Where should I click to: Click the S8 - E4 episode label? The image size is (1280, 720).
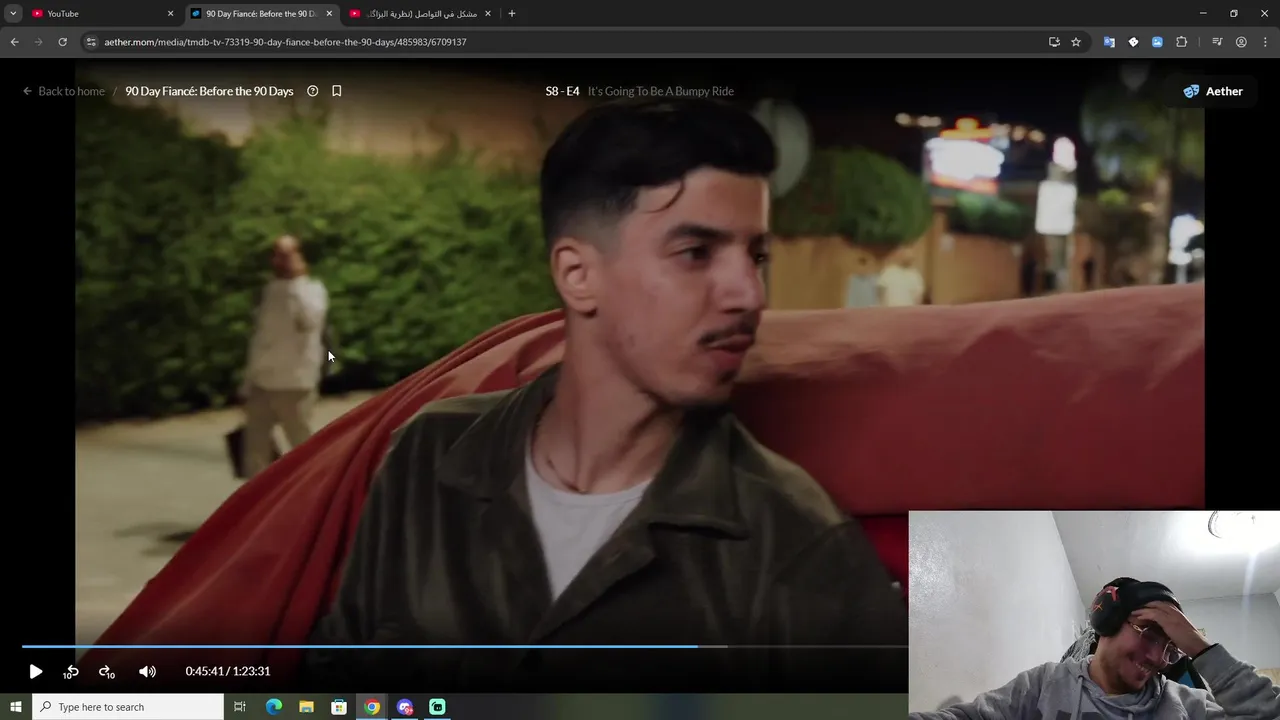pos(562,91)
